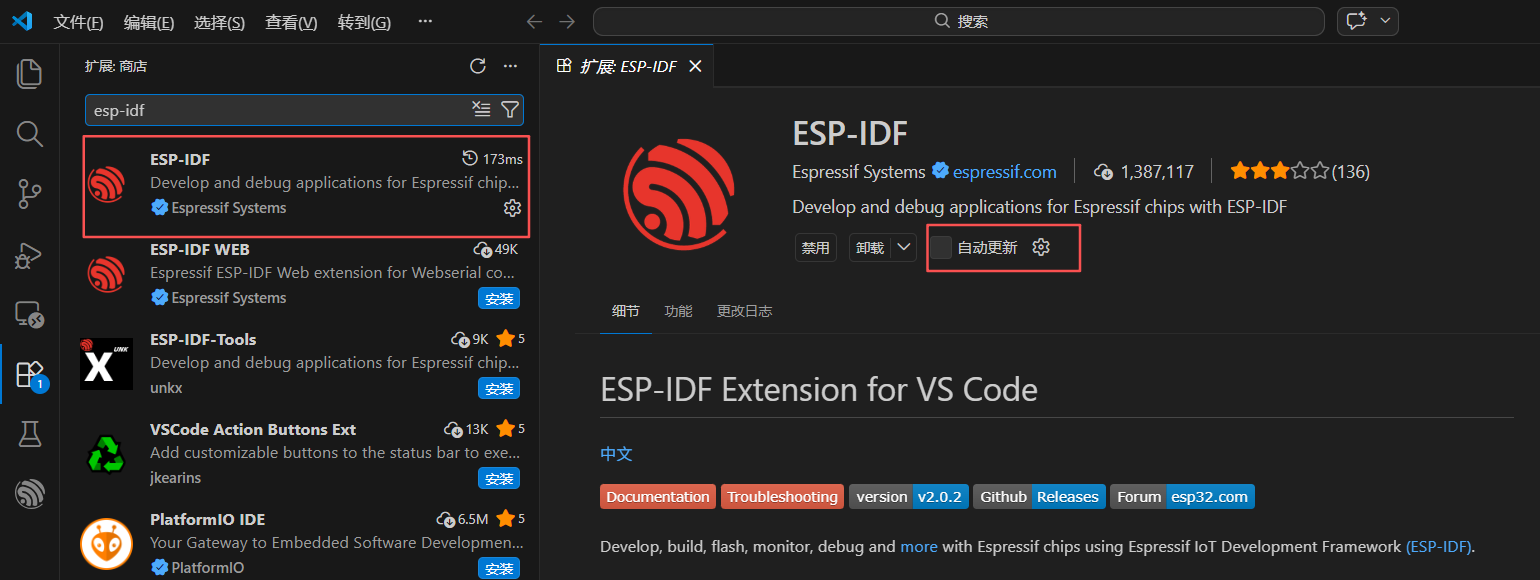Open the Copilot chat dropdown chevron
Image resolution: width=1540 pixels, height=580 pixels.
[1385, 21]
